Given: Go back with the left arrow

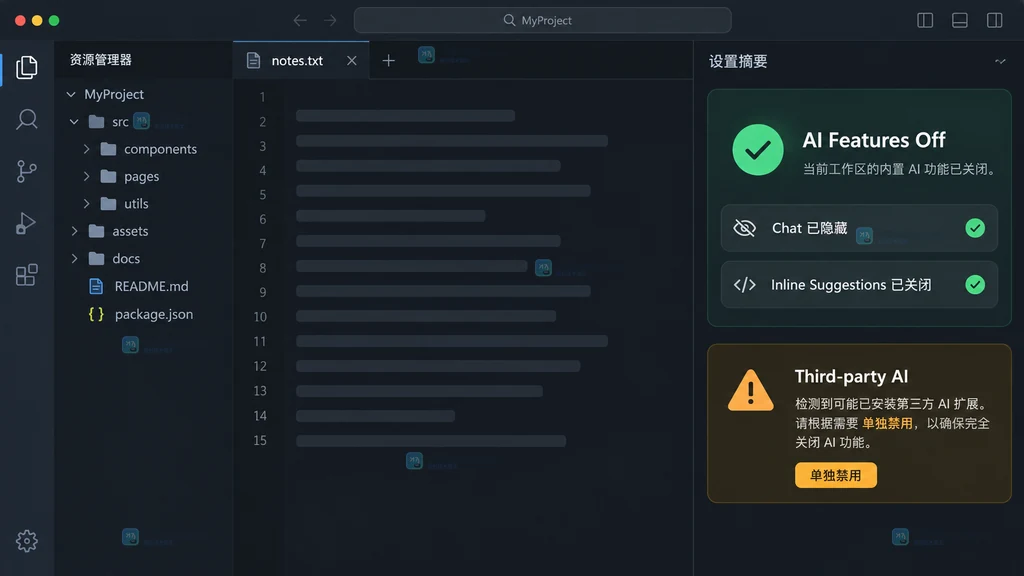Looking at the screenshot, I should (300, 20).
